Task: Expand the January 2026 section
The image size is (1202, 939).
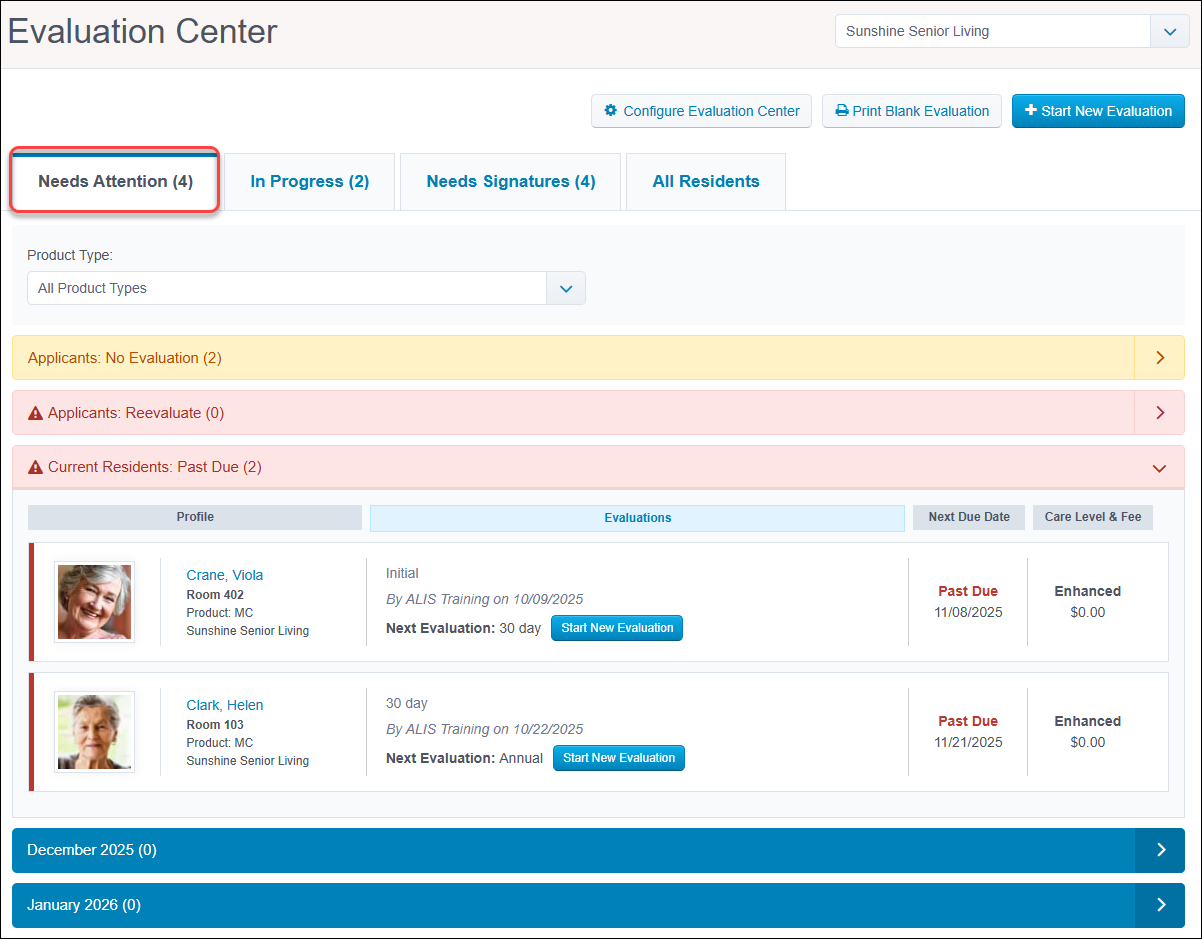Action: pyautogui.click(x=1159, y=904)
